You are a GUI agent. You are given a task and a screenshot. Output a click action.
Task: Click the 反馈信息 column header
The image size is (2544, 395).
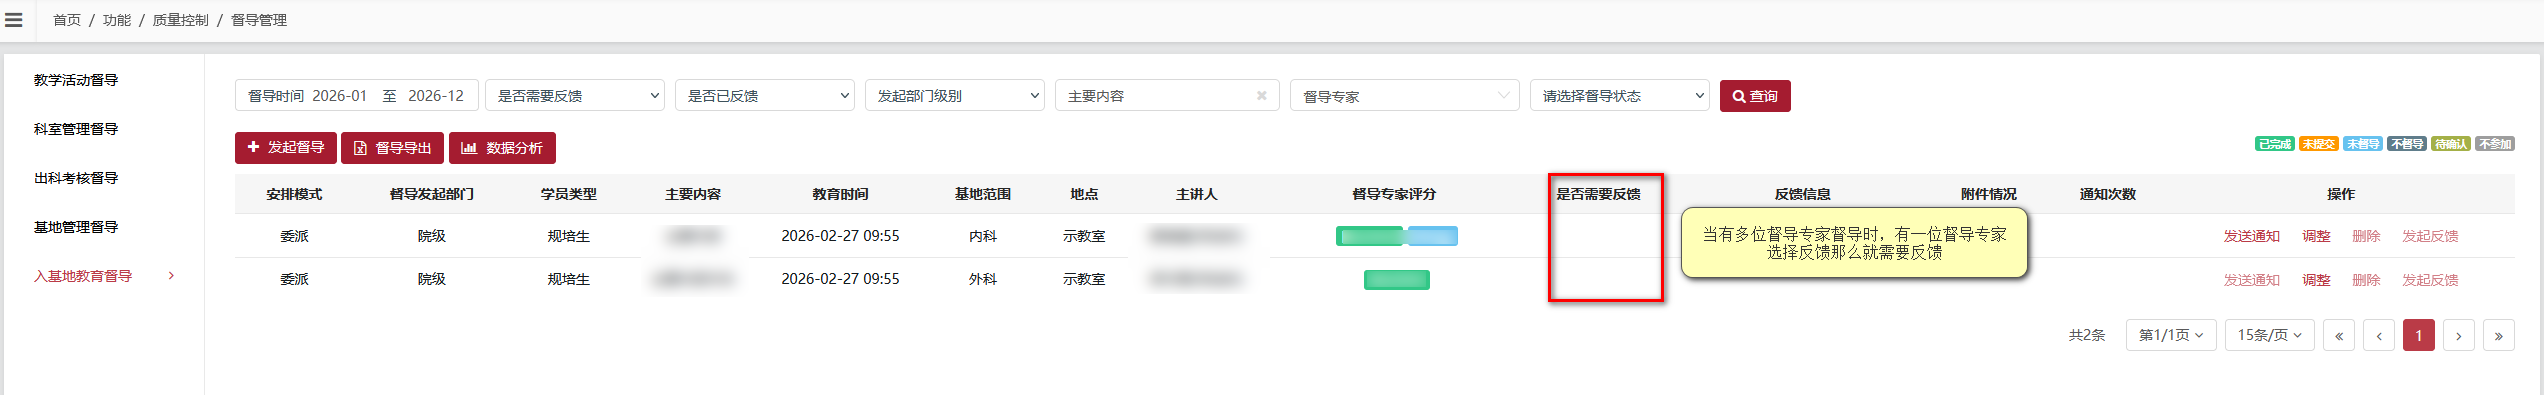click(1803, 194)
